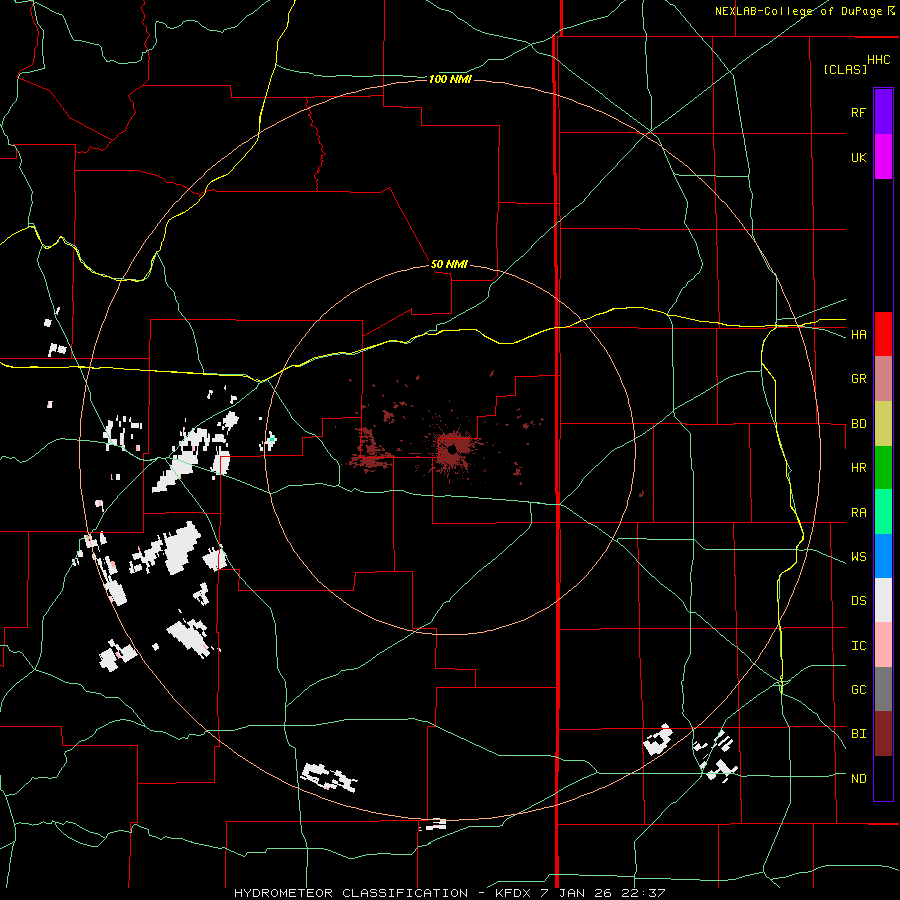Click the RA legend label

pos(858,513)
